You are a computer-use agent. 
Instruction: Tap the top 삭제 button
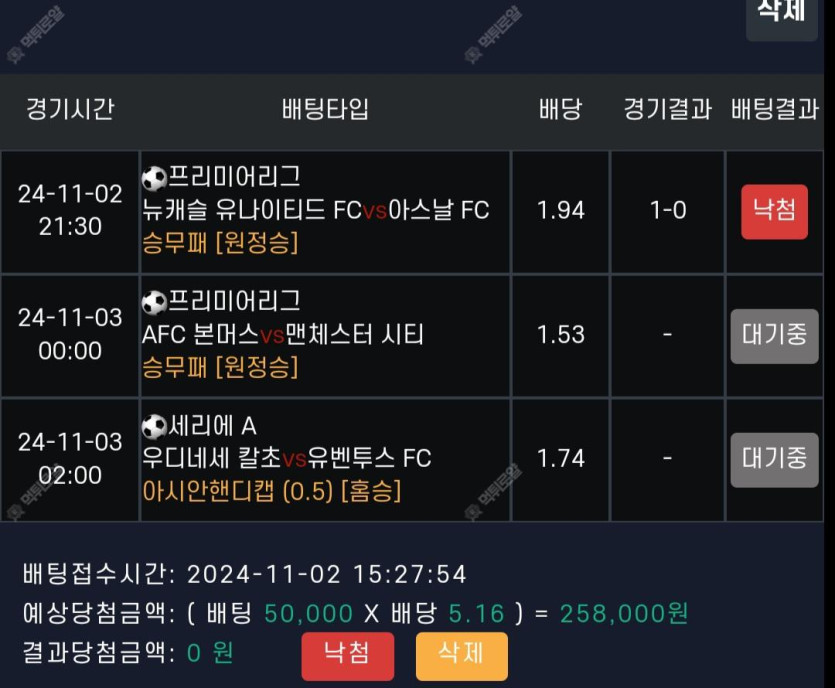pos(781,16)
